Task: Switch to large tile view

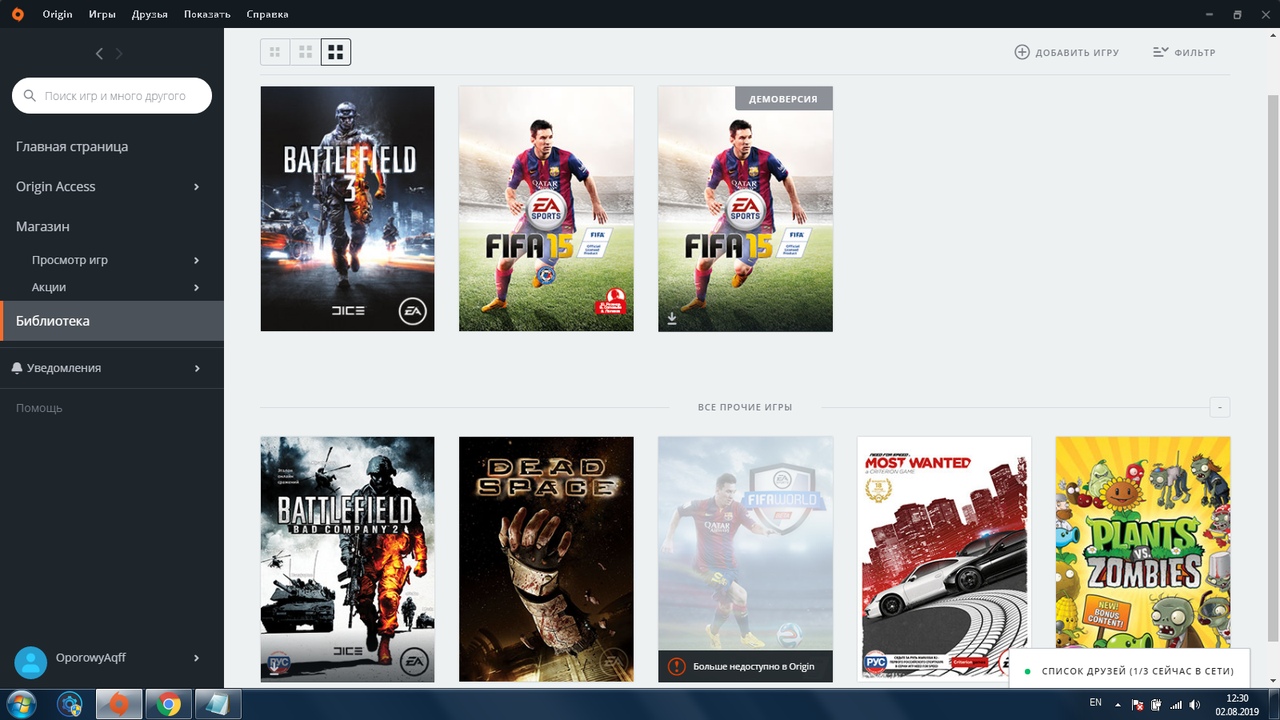Action: [336, 52]
